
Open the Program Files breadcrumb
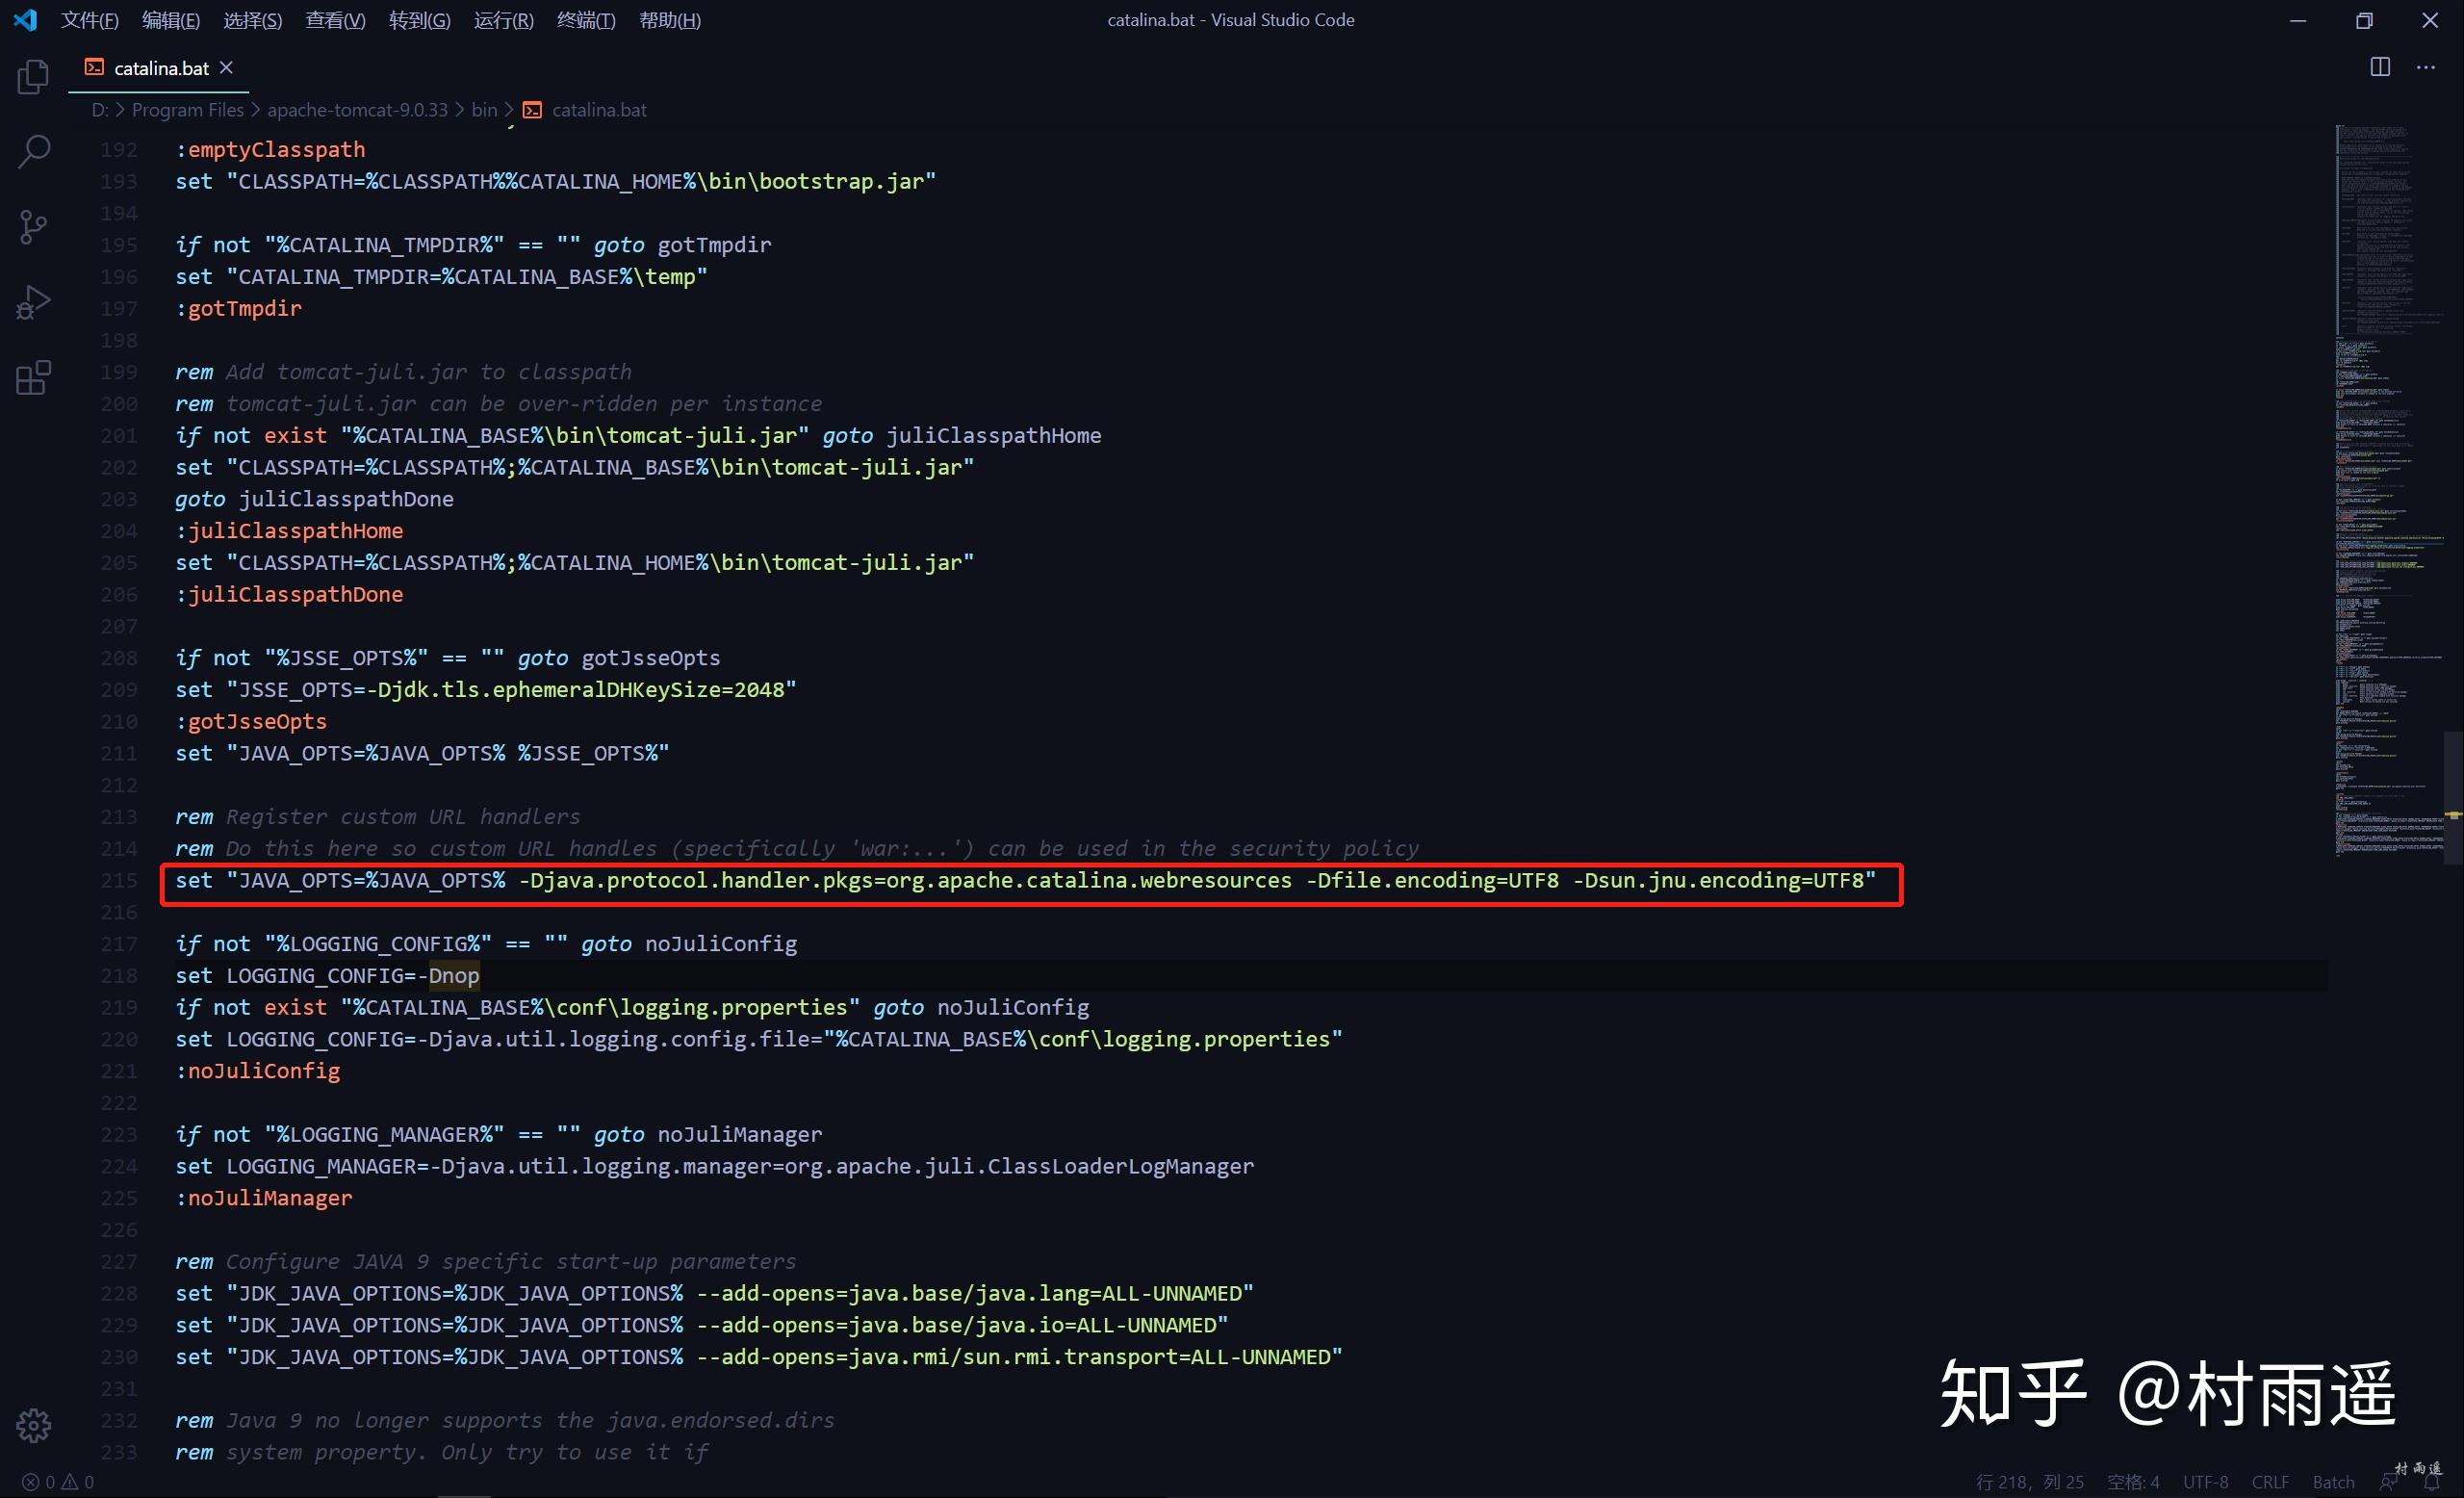point(186,109)
